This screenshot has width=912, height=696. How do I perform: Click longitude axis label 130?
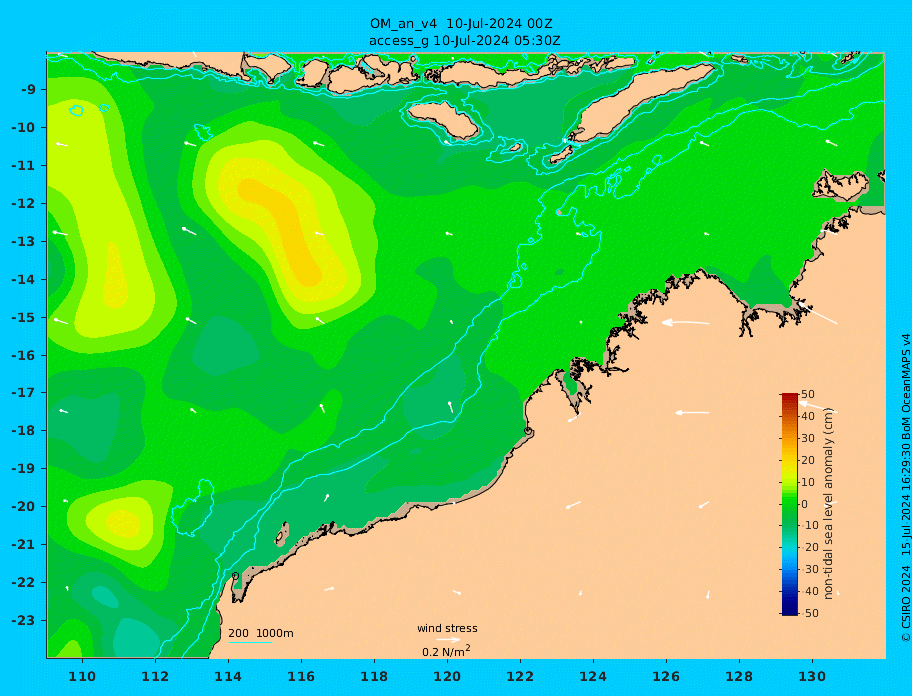812,676
